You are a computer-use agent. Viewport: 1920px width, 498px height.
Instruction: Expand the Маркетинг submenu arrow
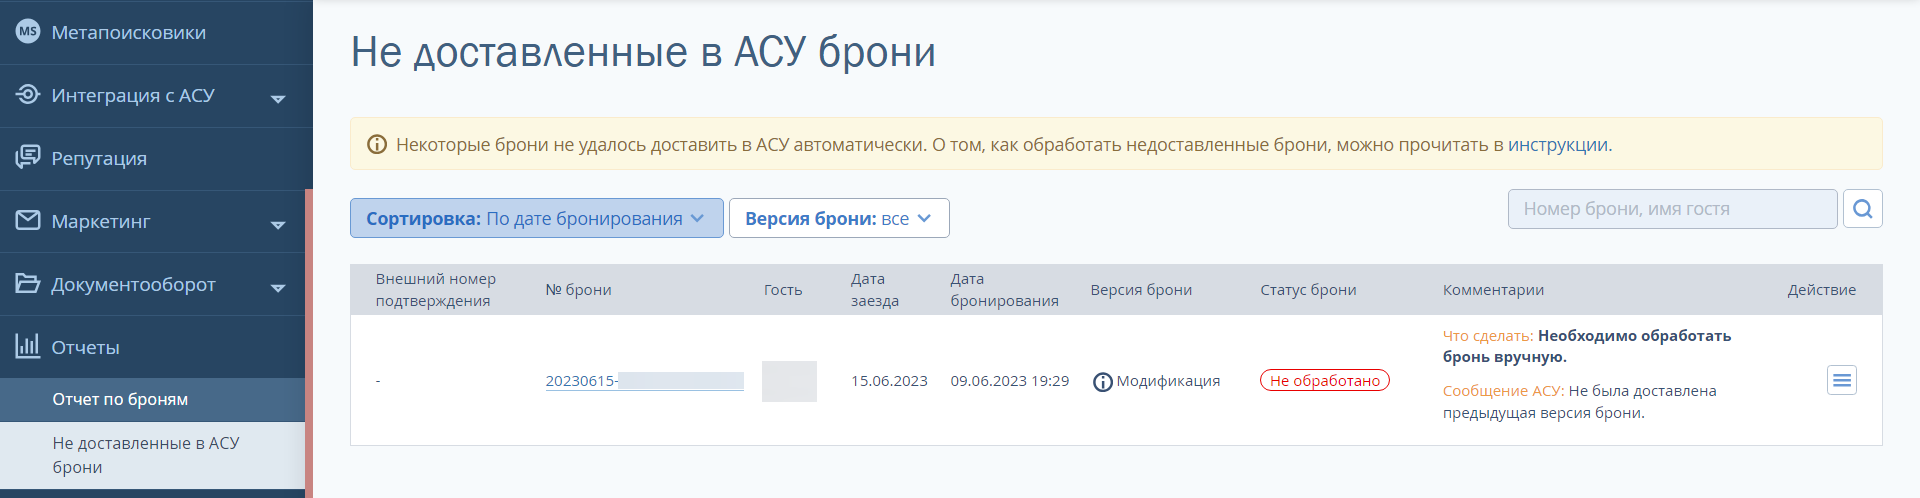(278, 224)
